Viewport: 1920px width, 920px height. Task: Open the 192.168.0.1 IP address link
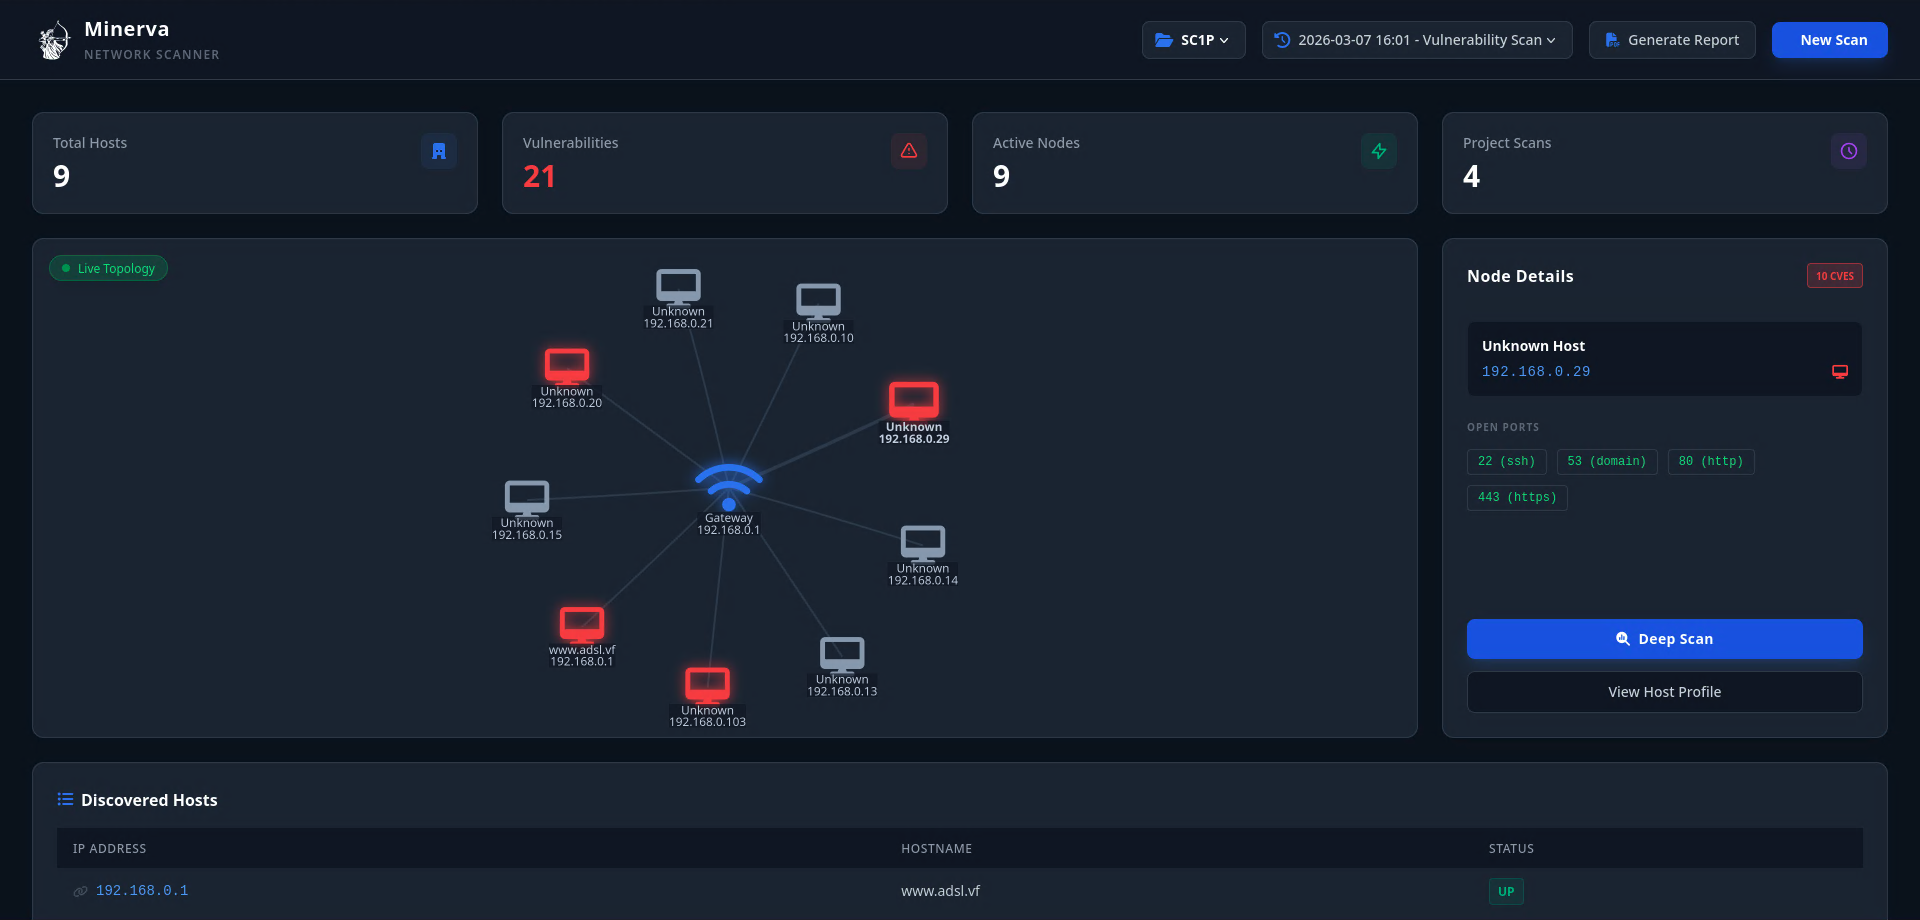[x=141, y=890]
